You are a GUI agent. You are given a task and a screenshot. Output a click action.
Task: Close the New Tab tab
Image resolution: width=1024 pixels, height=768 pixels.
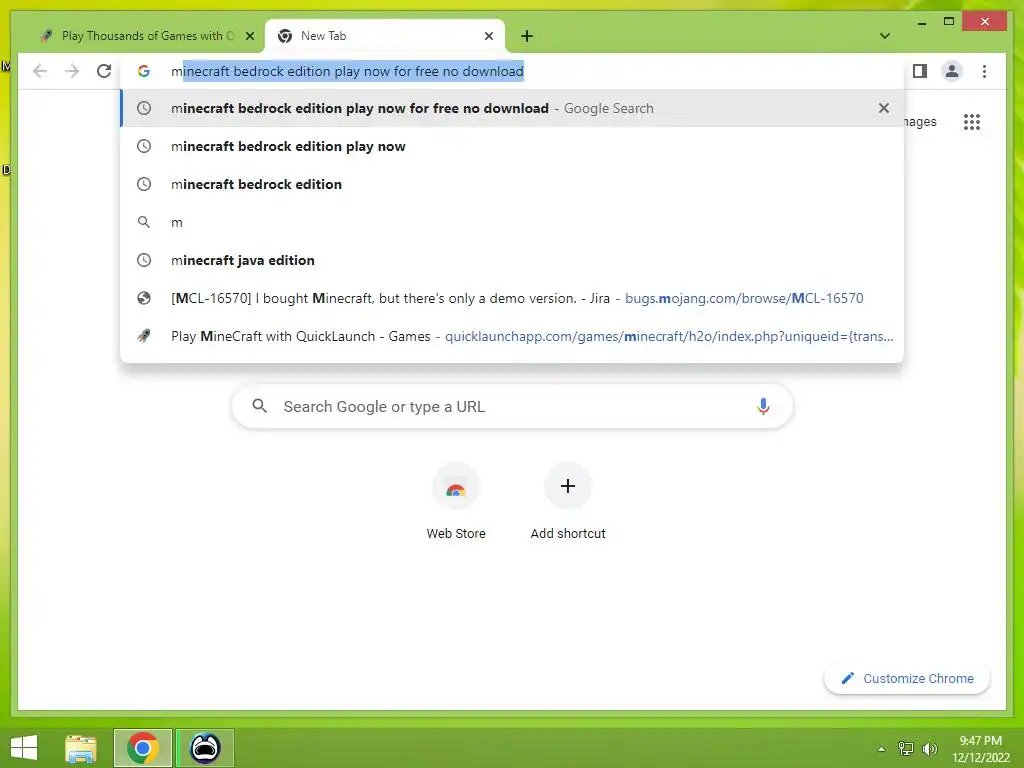pyautogui.click(x=488, y=36)
